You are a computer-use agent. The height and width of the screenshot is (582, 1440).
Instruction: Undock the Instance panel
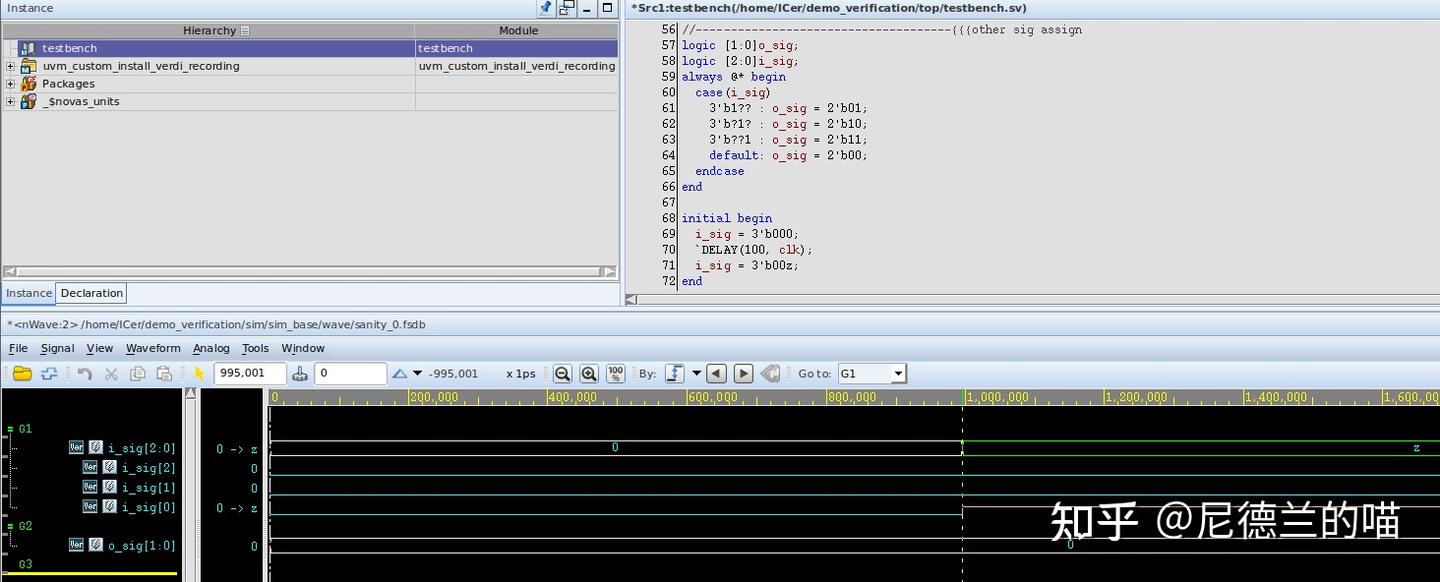pyautogui.click(x=567, y=8)
